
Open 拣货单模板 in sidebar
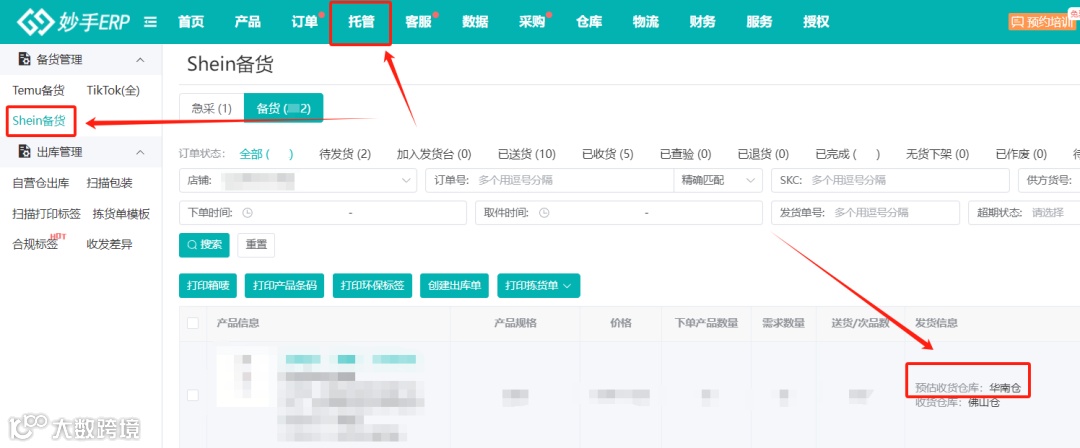coord(121,214)
